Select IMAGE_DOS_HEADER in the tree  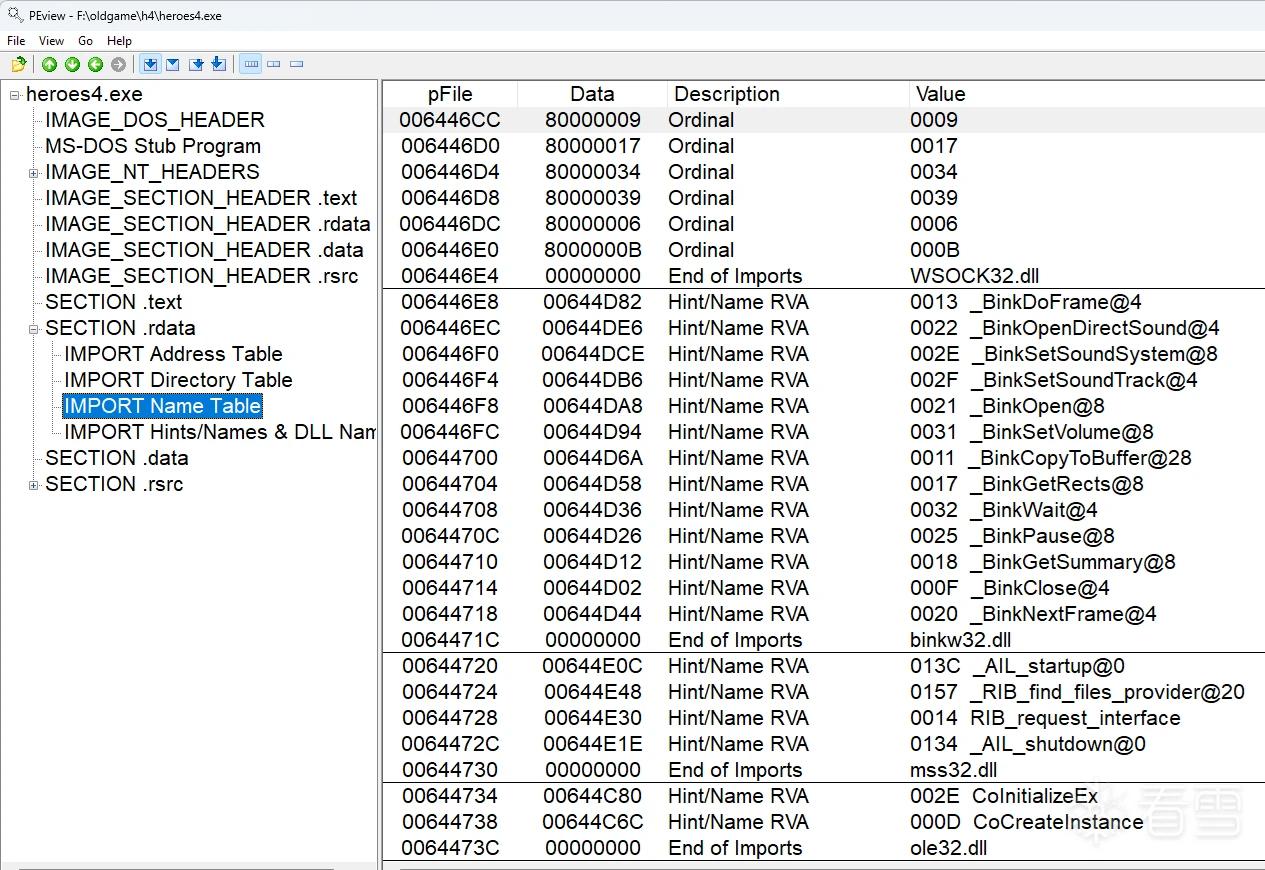coord(155,120)
